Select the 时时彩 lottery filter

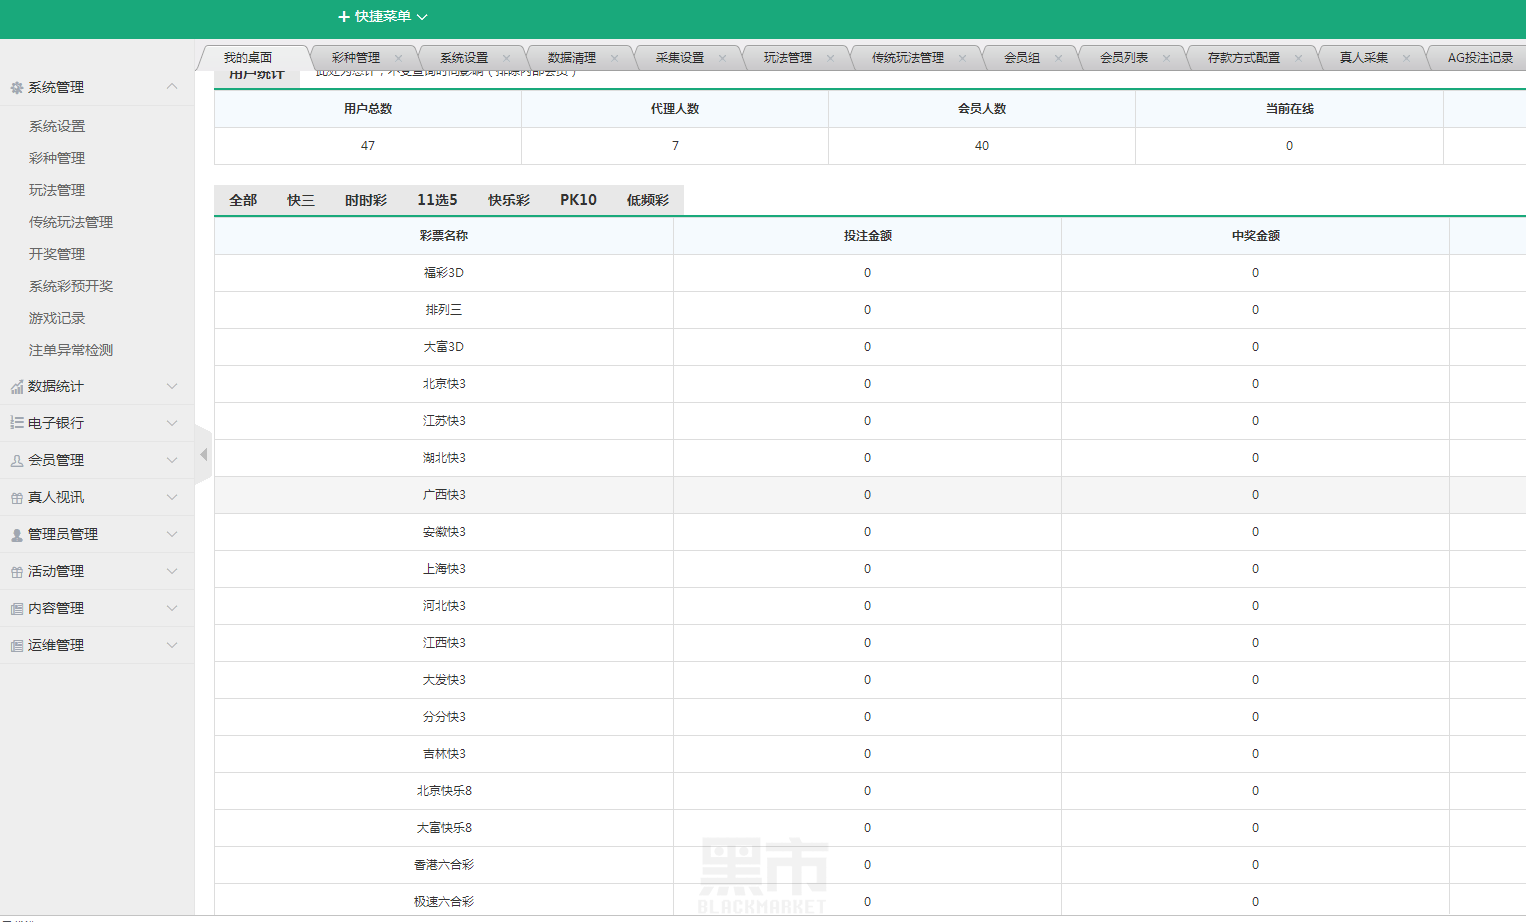point(366,200)
